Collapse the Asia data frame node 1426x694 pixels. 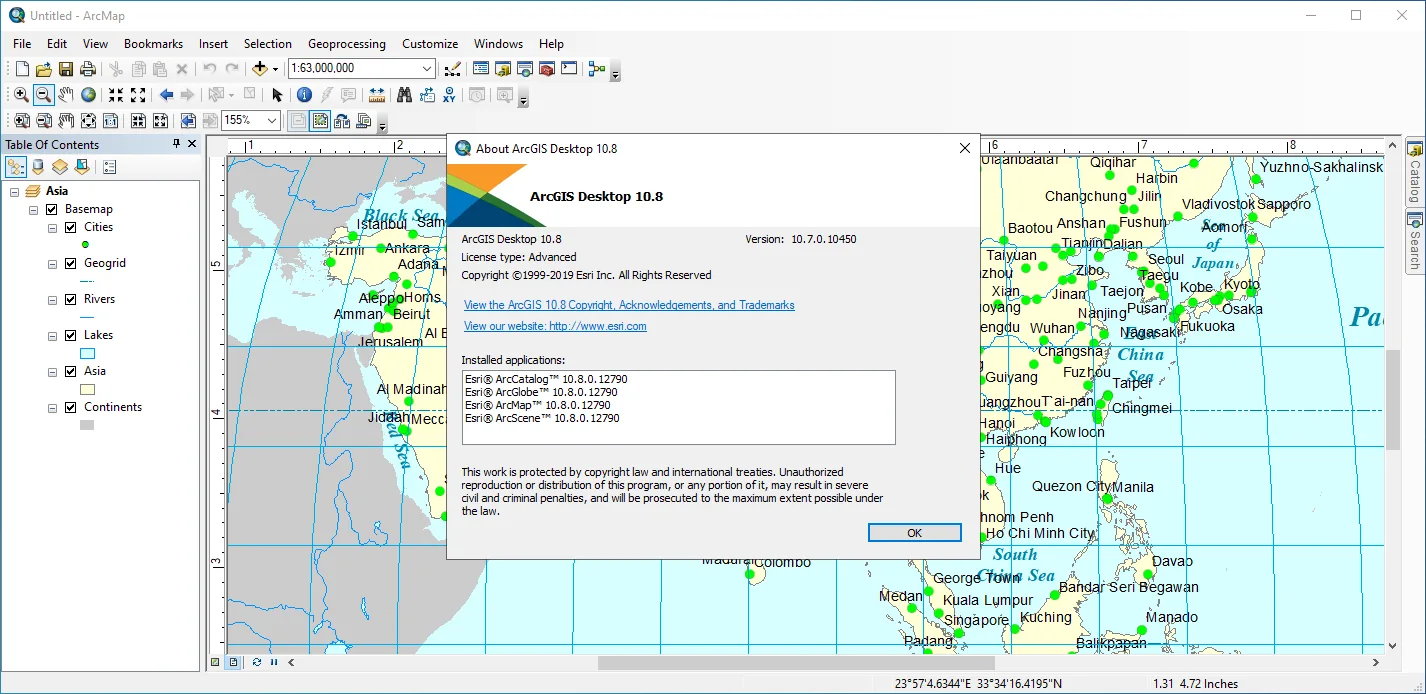click(15, 191)
